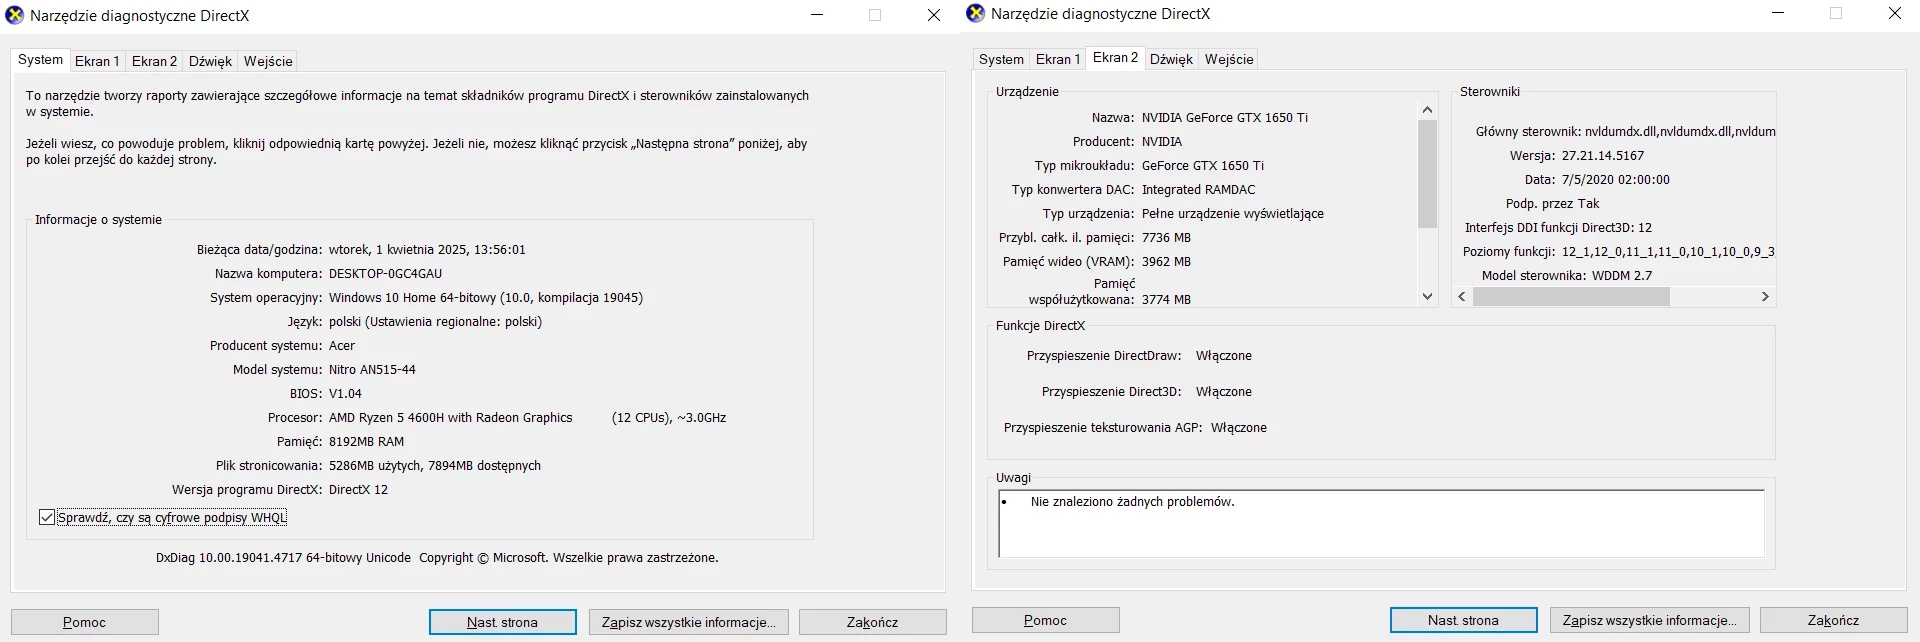Click device name 'NVIDIA GeForce GTX 1650 Ti'

(x=1225, y=117)
